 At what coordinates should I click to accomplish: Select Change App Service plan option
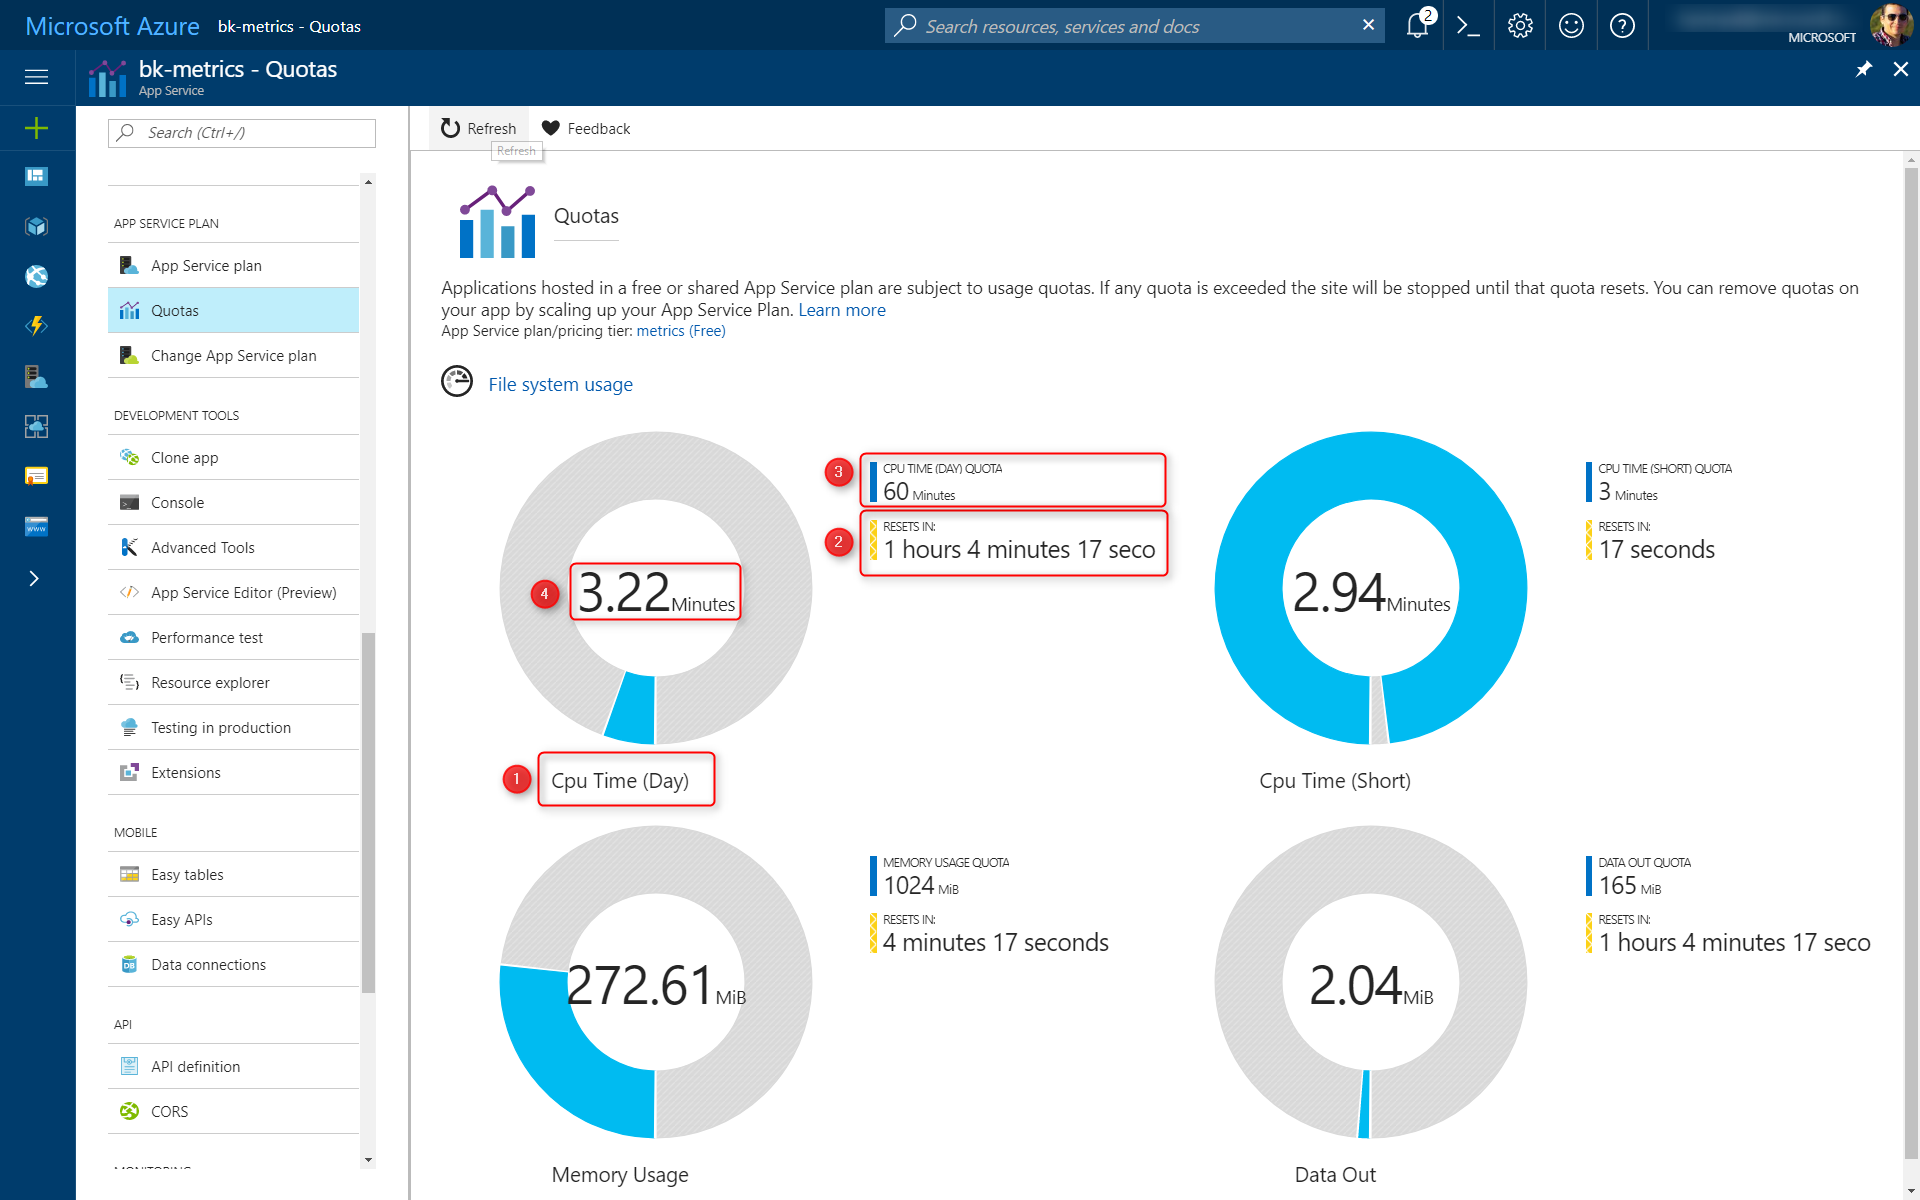(x=234, y=355)
